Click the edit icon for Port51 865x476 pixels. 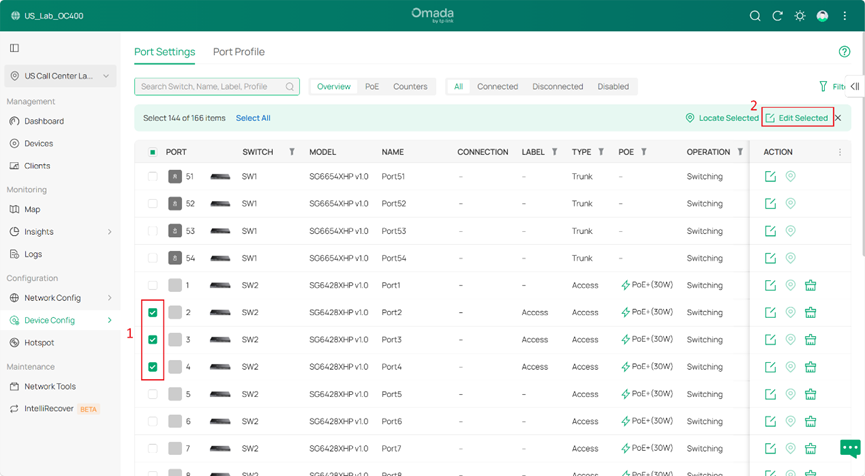pos(770,177)
